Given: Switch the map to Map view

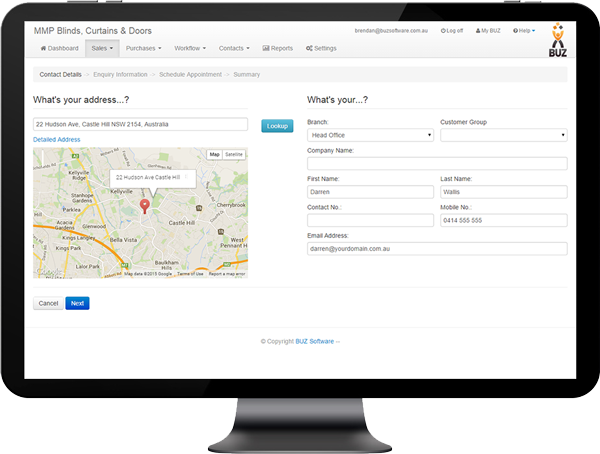Looking at the screenshot, I should tap(215, 154).
